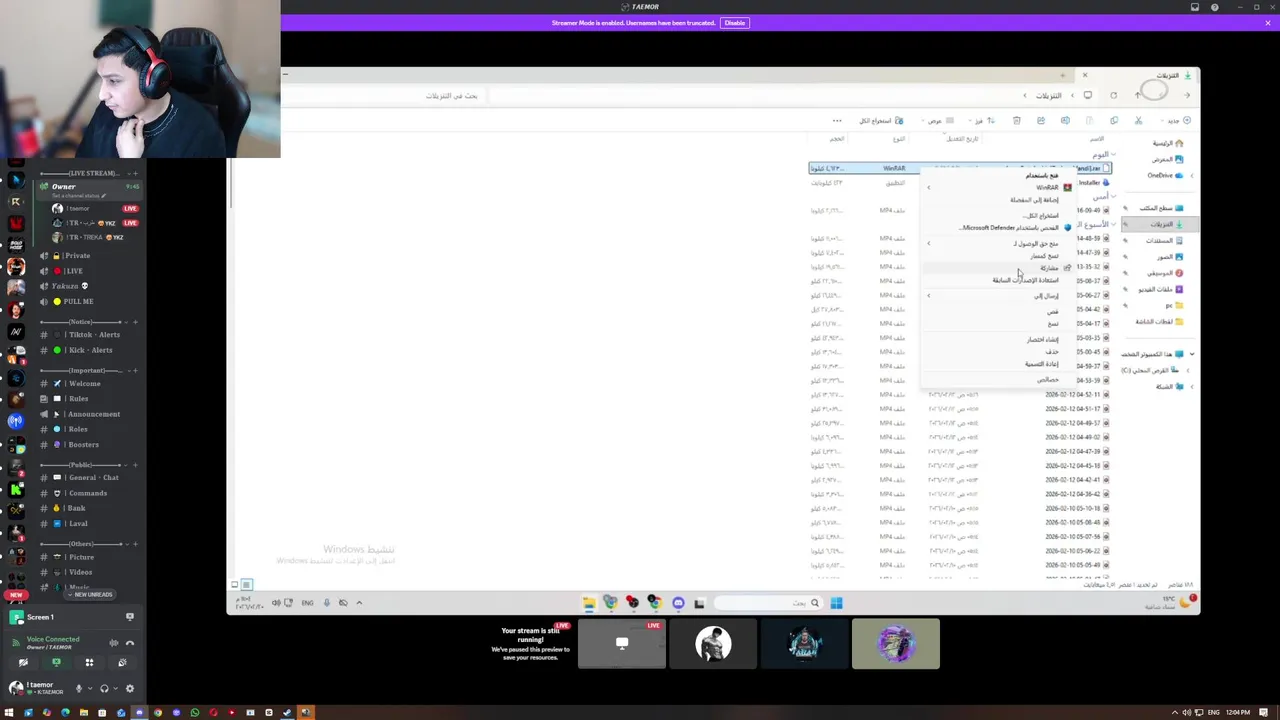Toggle screen share button in voice panel

[56, 662]
